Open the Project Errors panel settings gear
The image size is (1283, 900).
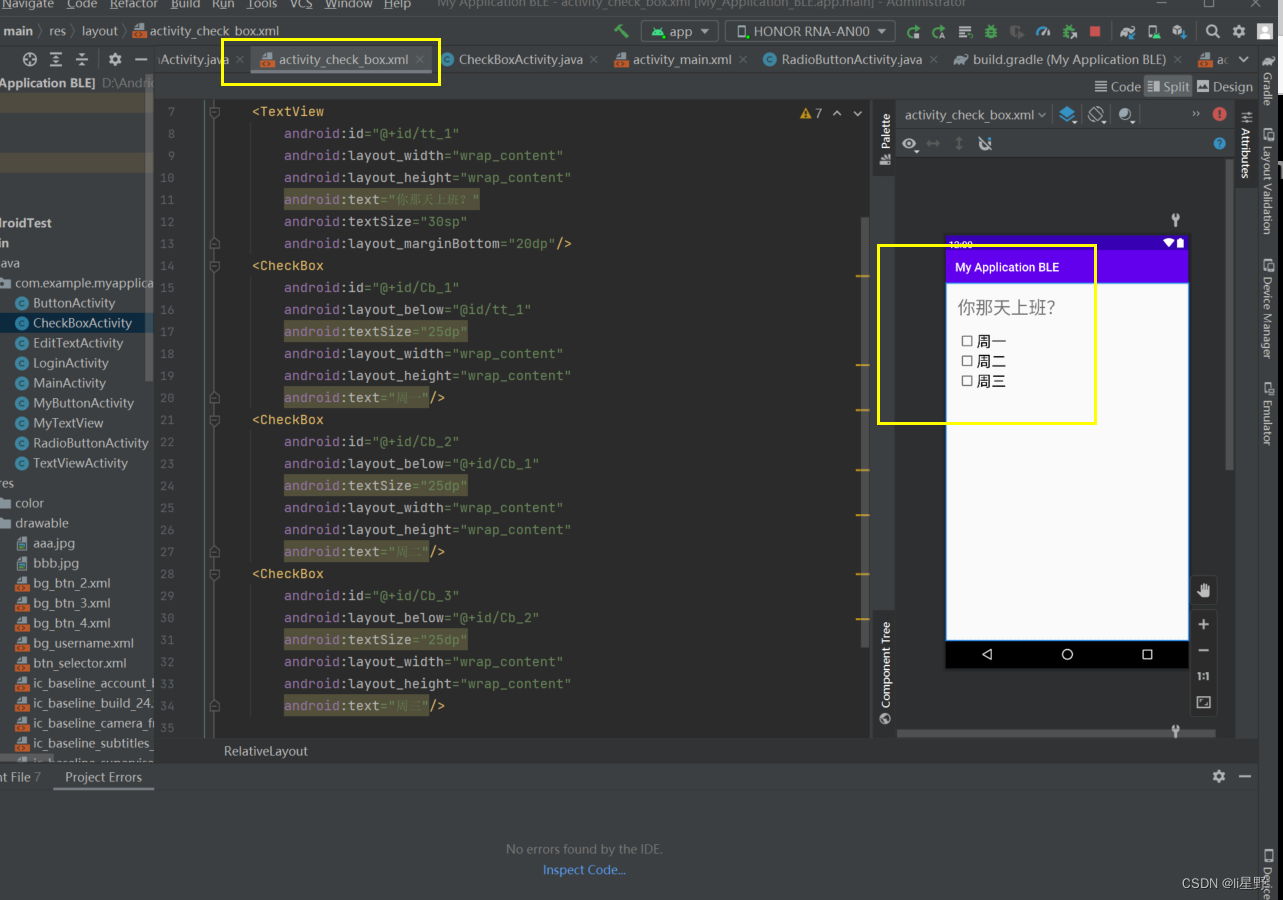tap(1219, 776)
